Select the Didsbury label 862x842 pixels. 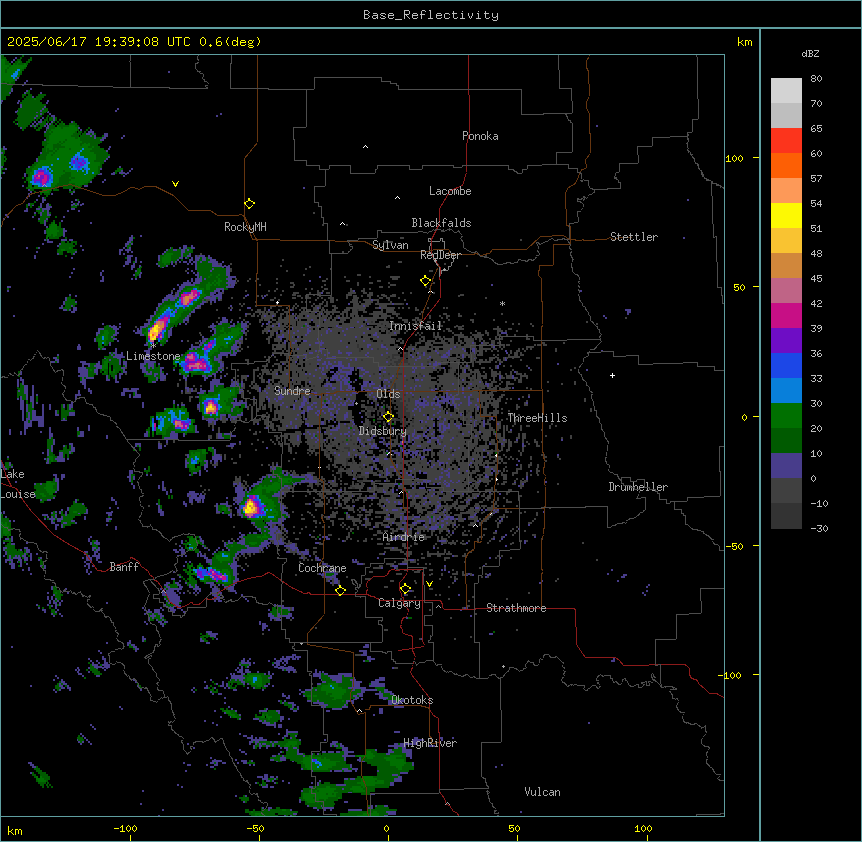(x=383, y=431)
